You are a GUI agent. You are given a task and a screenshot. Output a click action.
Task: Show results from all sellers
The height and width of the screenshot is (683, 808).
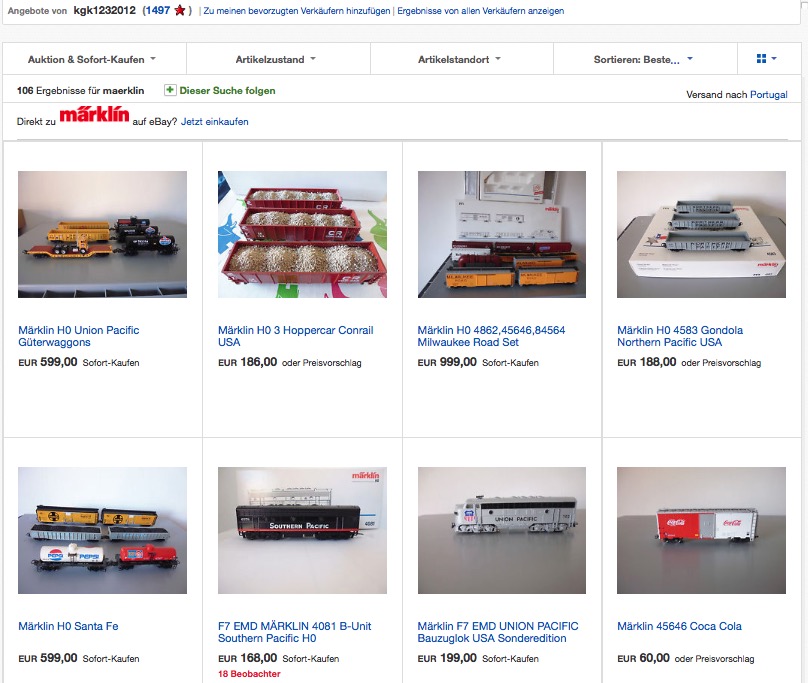[480, 11]
